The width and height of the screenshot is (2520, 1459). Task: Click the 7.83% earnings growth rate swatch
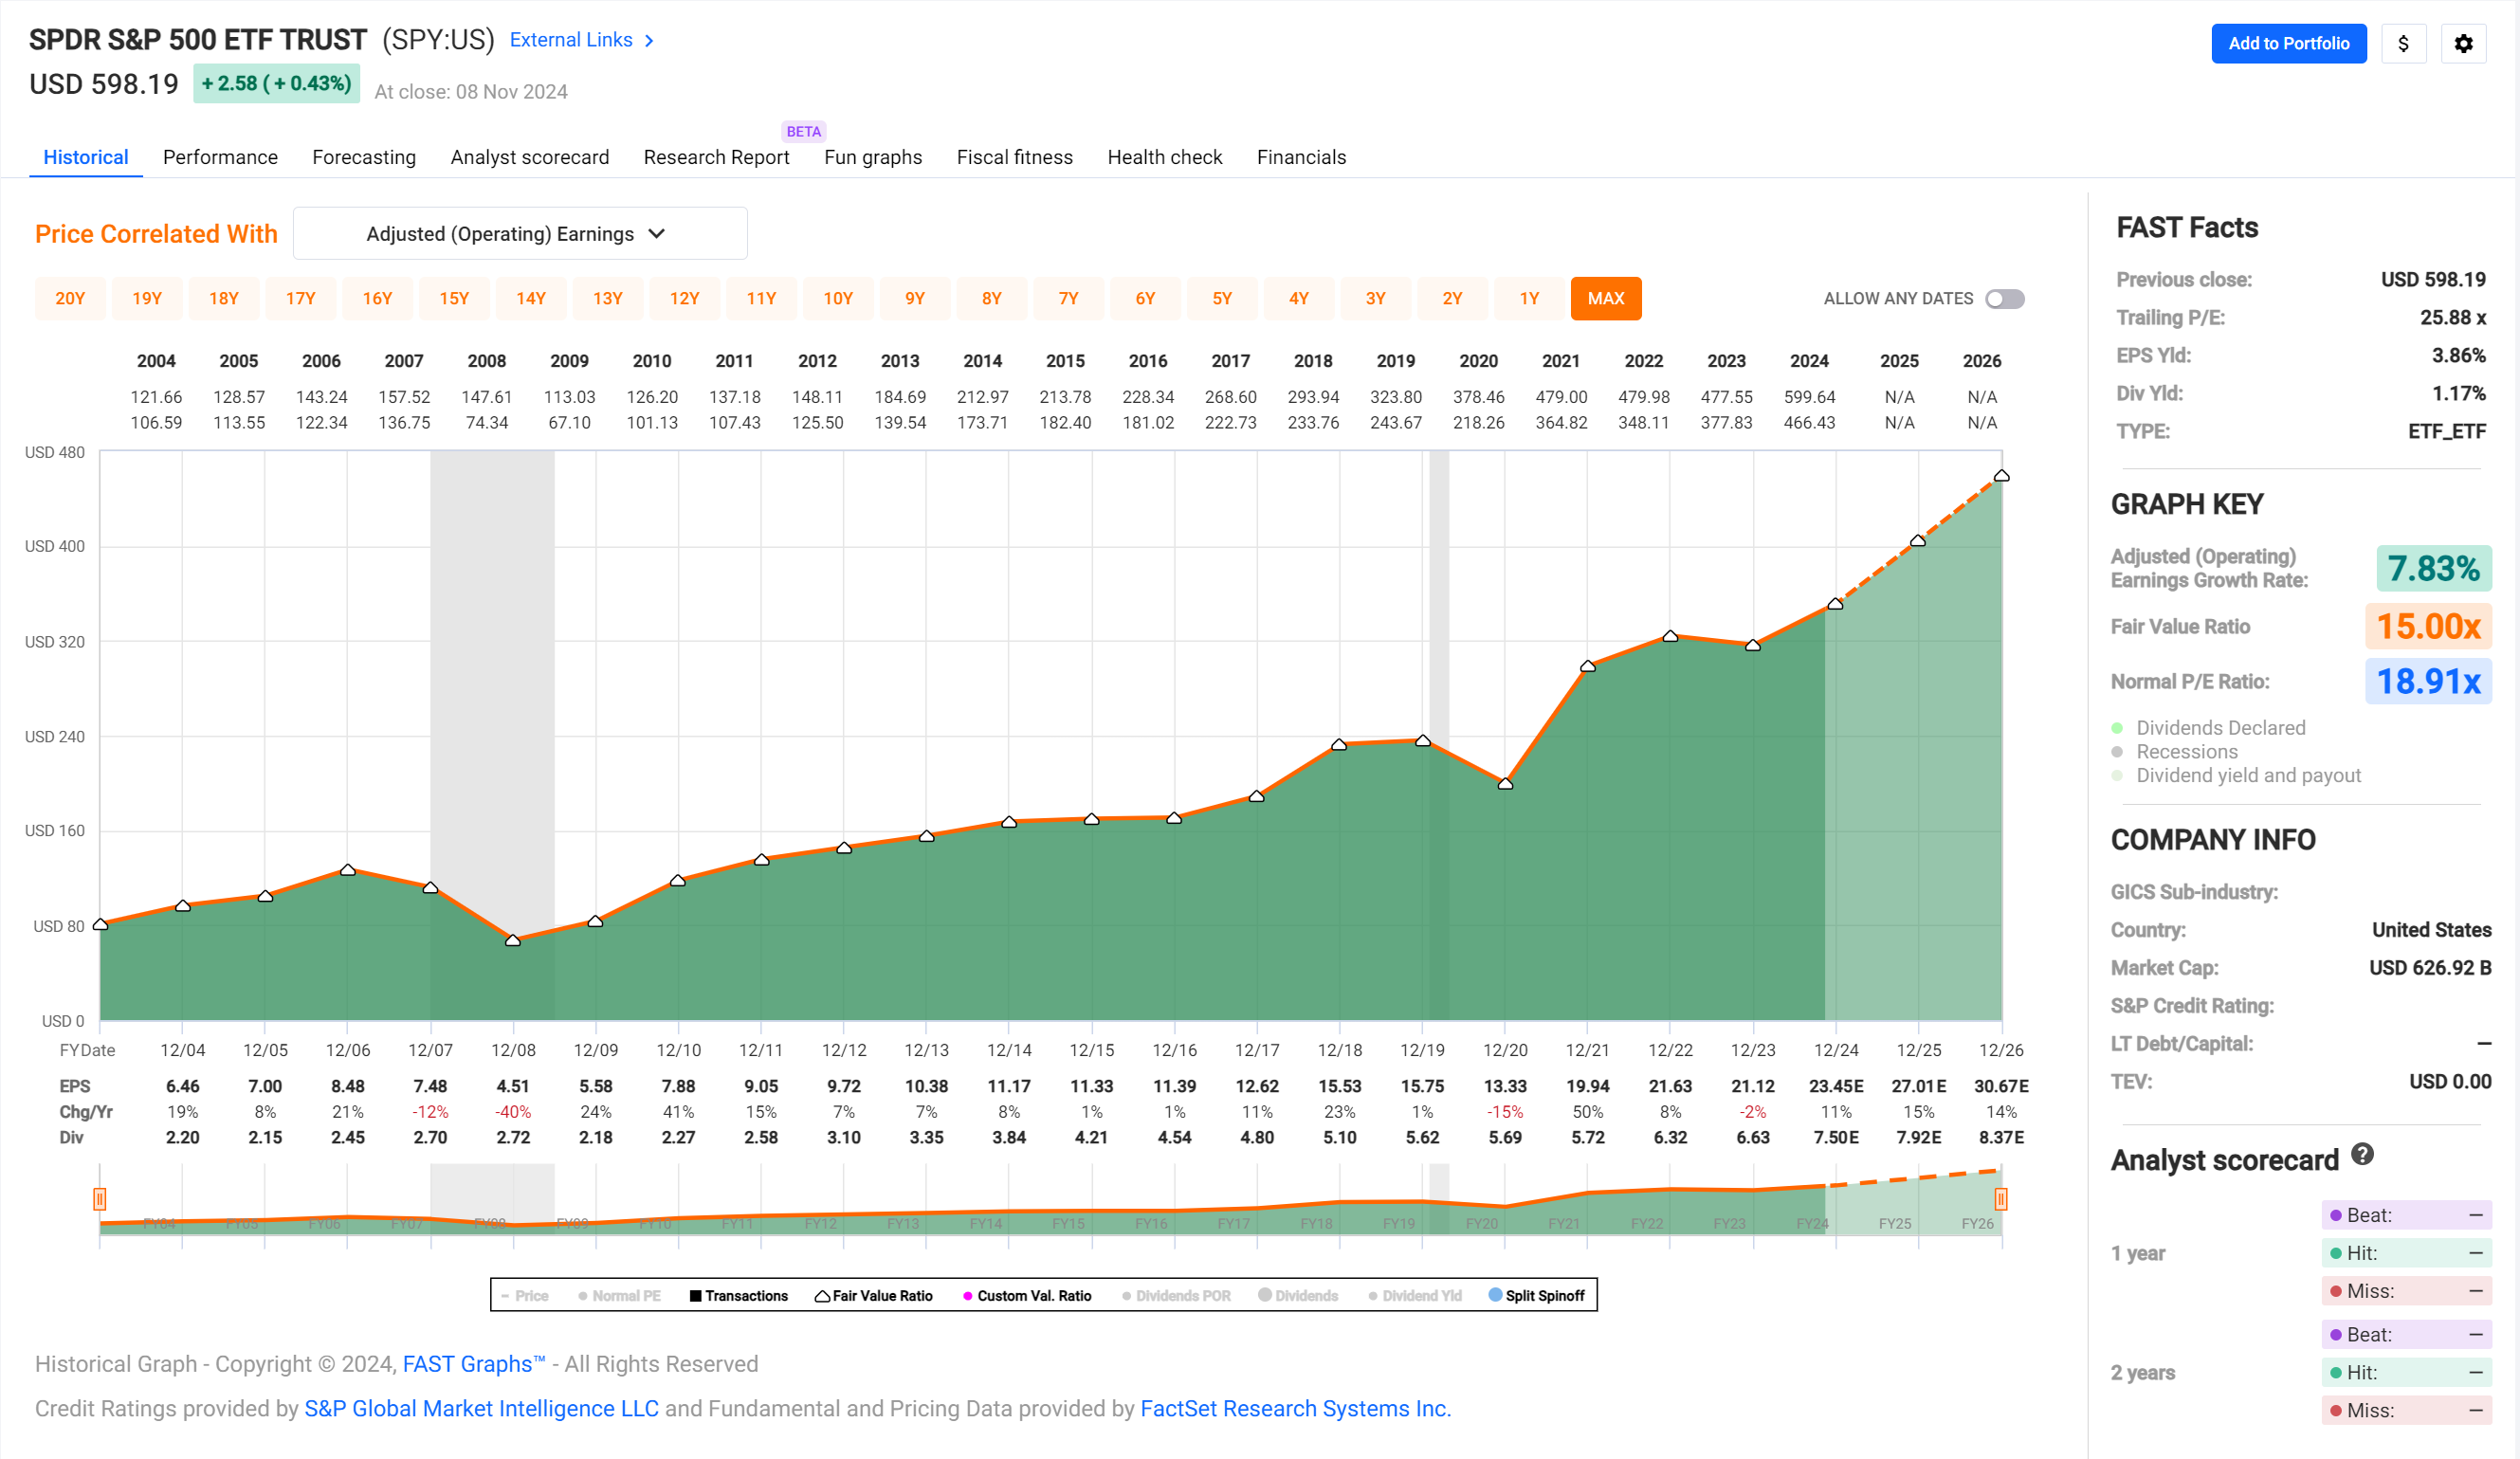(x=2433, y=569)
